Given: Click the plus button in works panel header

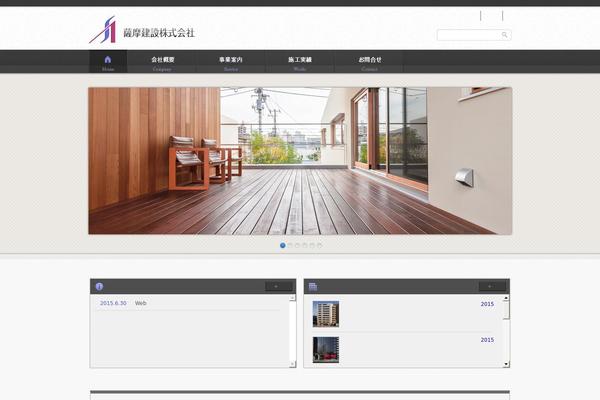Looking at the screenshot, I should [492, 286].
